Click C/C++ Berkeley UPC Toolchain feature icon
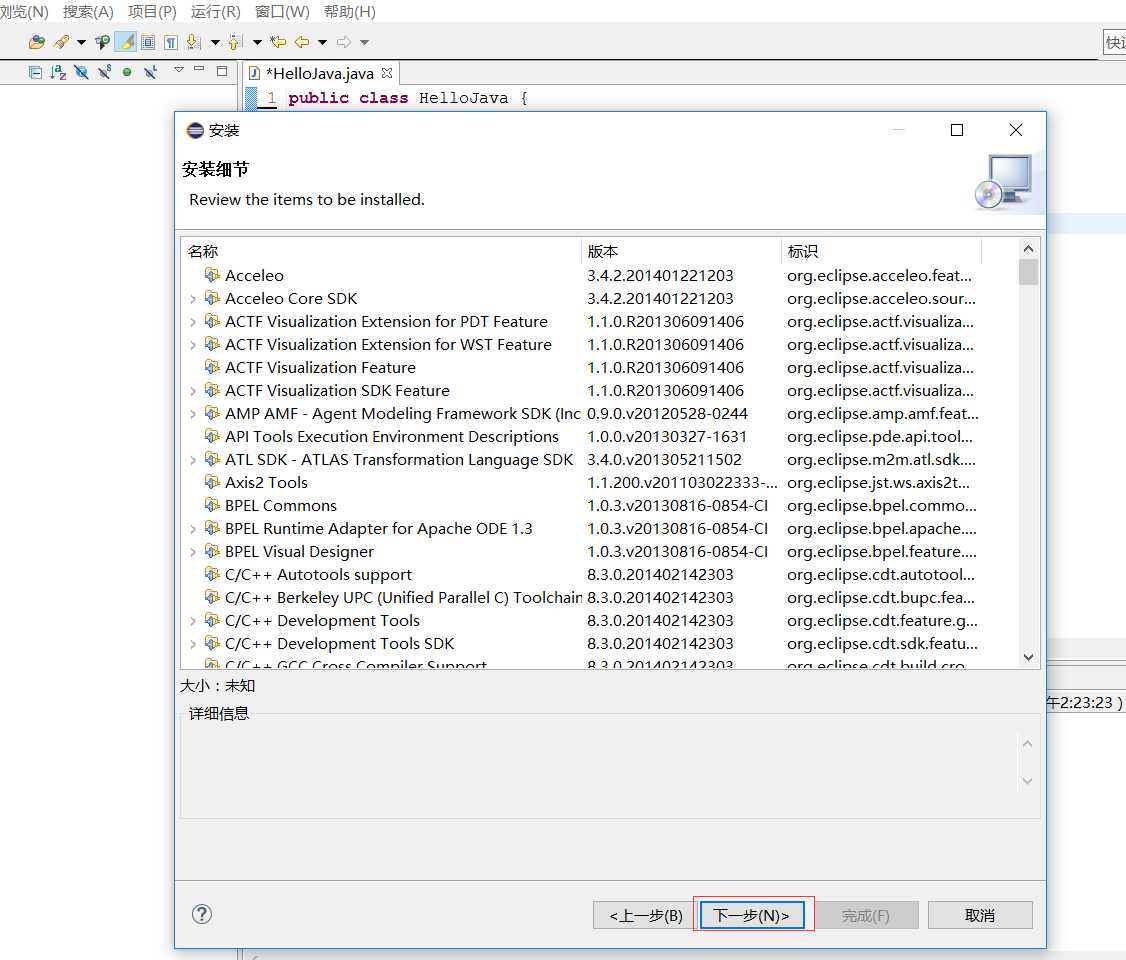This screenshot has width=1126, height=960. tap(212, 597)
